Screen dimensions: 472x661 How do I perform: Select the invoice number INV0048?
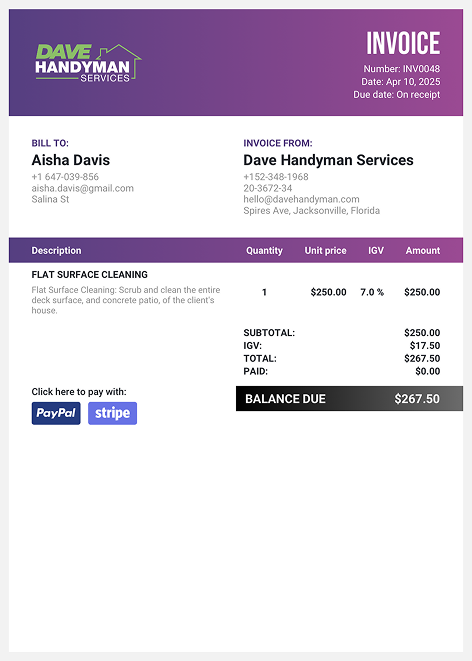[421, 69]
